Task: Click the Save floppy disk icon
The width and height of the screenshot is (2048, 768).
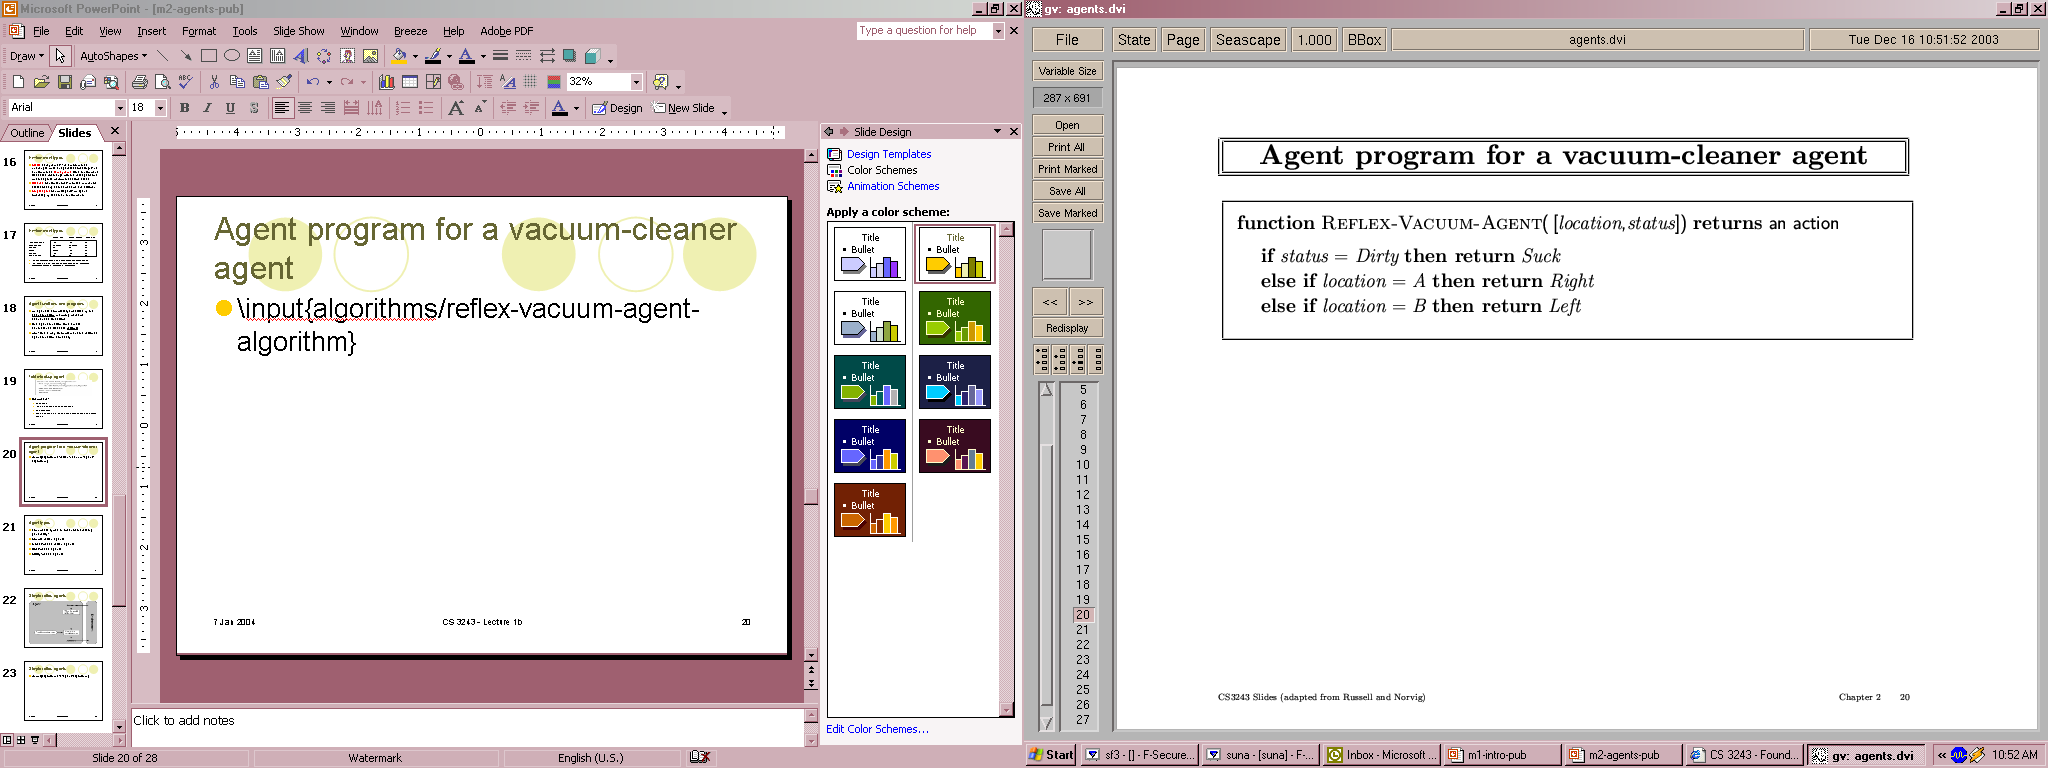Action: tap(64, 82)
